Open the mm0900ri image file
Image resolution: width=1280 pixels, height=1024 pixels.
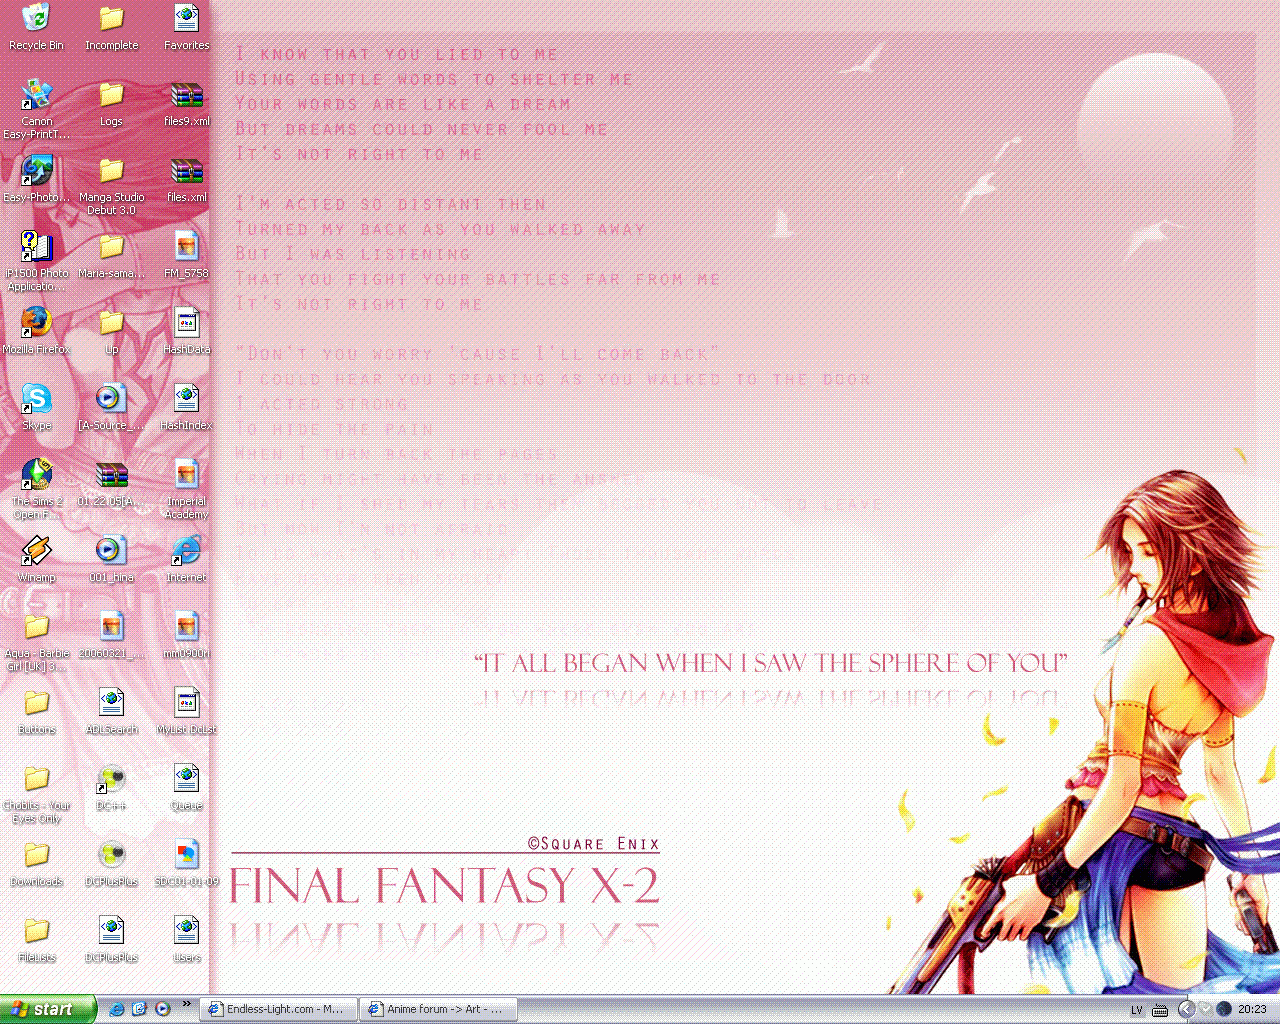click(186, 635)
